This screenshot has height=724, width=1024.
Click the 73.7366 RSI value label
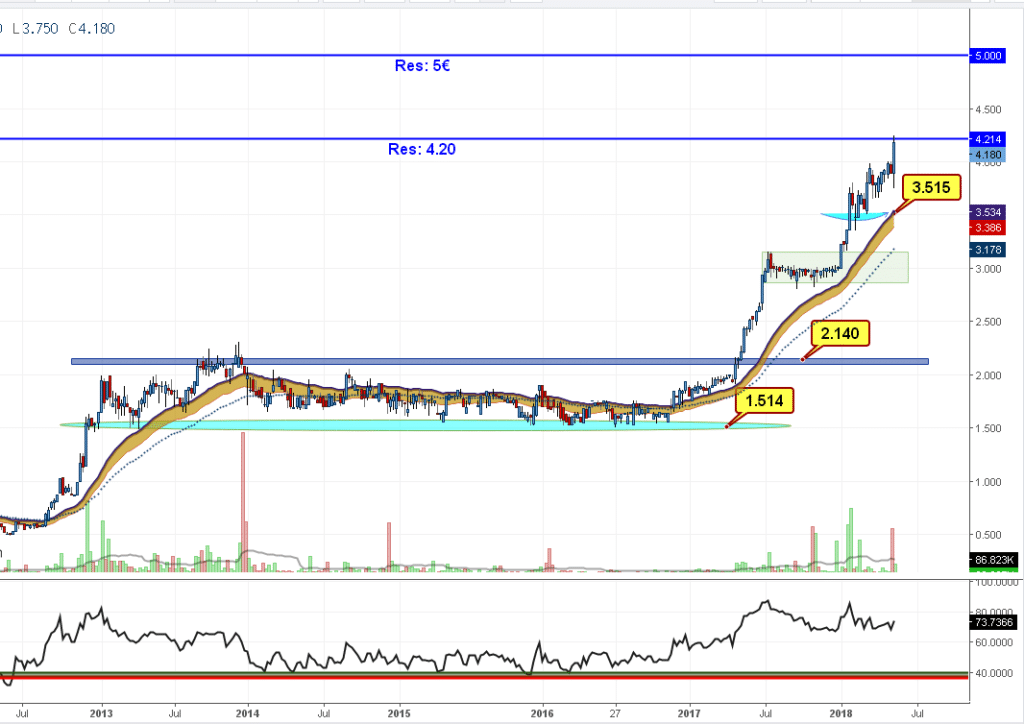coord(993,622)
